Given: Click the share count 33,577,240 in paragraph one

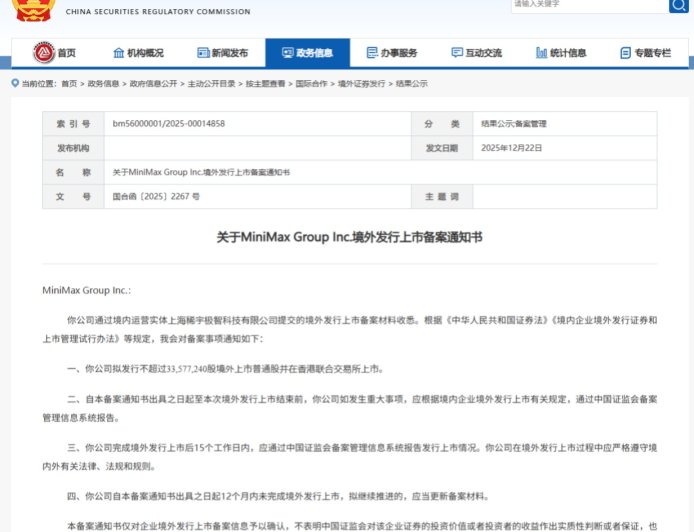Looking at the screenshot, I should [186, 369].
